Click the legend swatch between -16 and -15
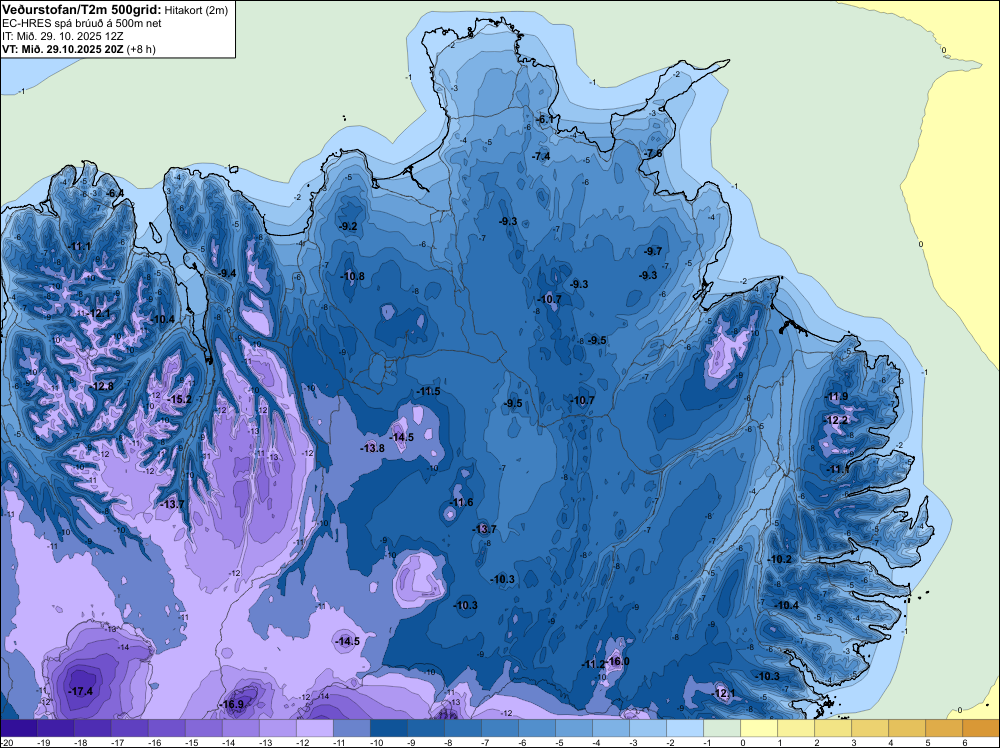The width and height of the screenshot is (1000, 748). (166, 728)
